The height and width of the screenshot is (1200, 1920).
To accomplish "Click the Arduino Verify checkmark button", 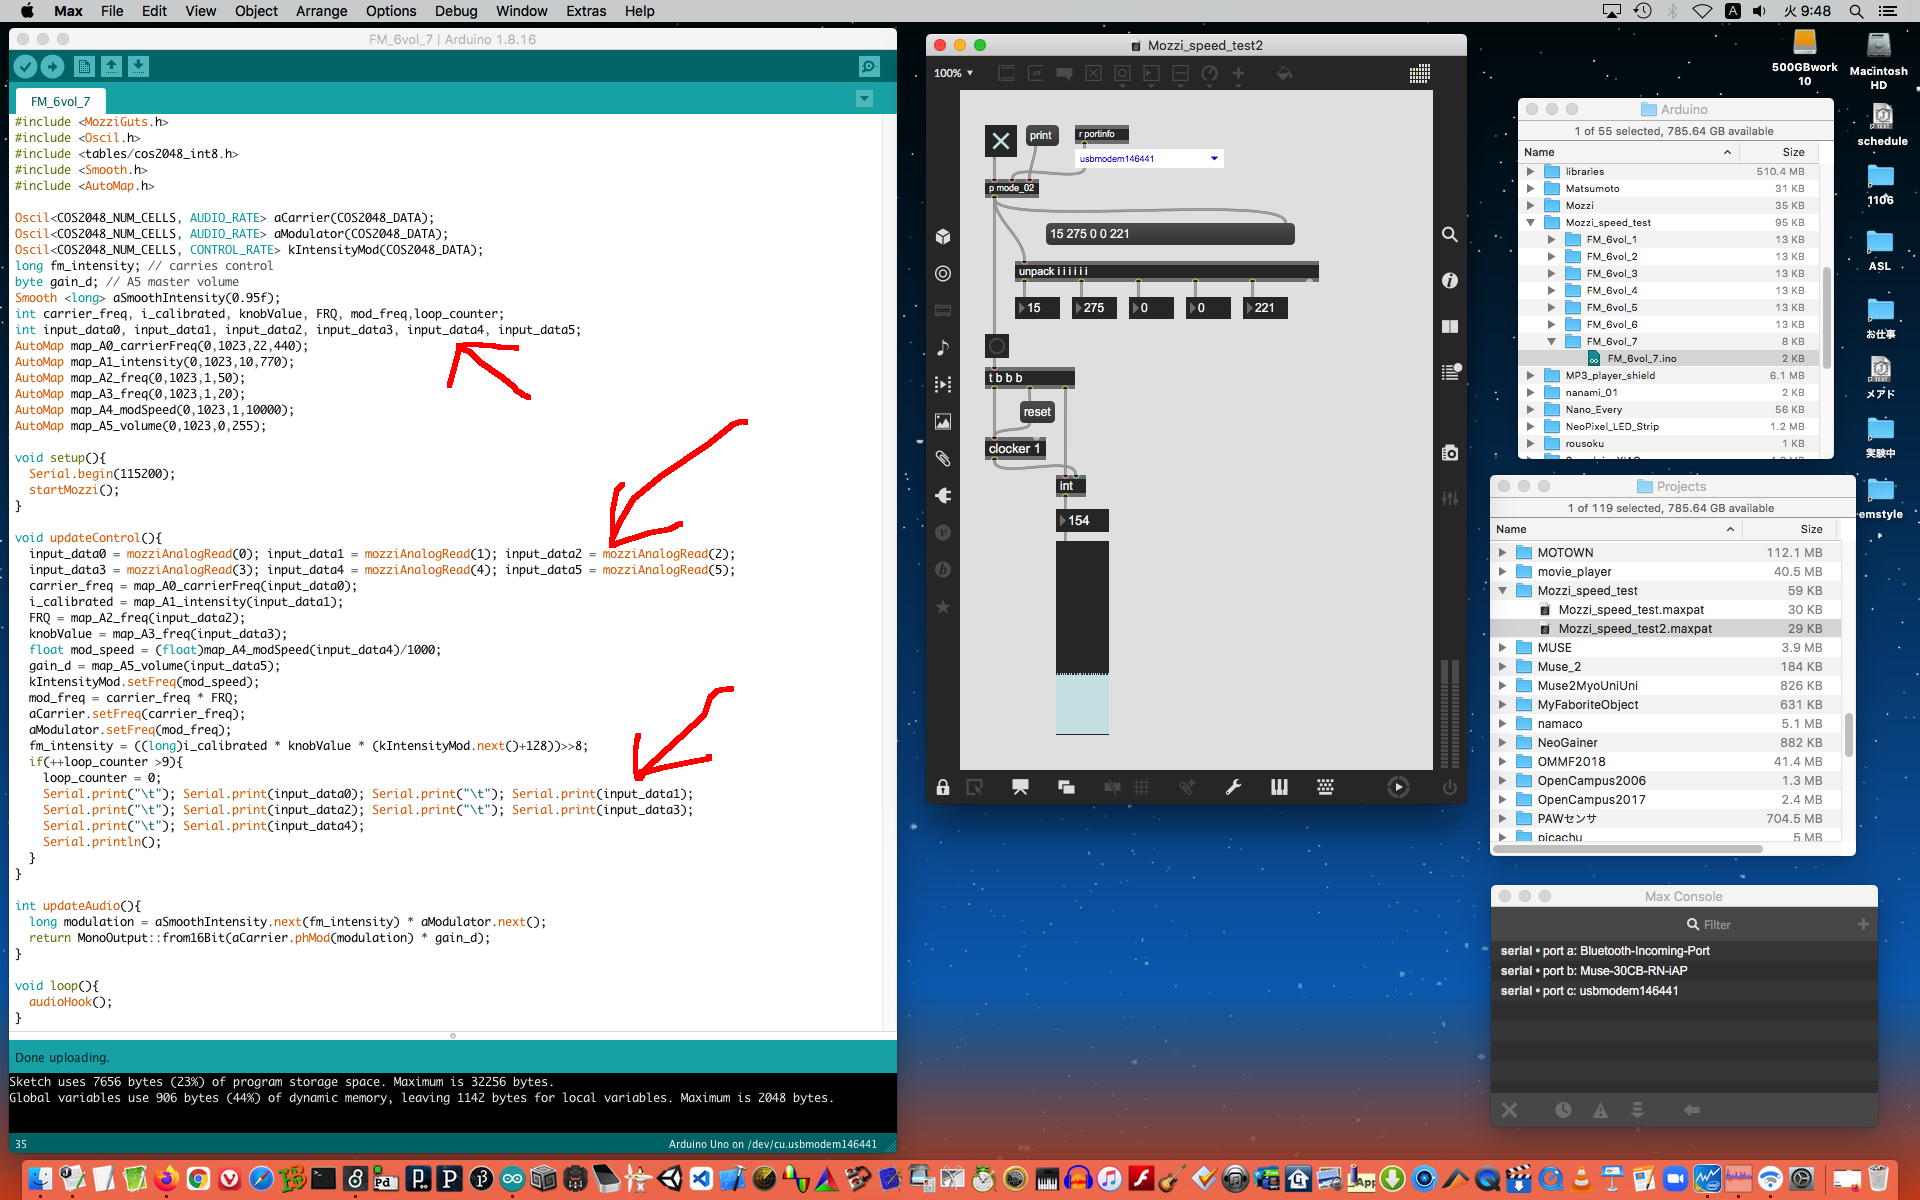I will 25,66.
